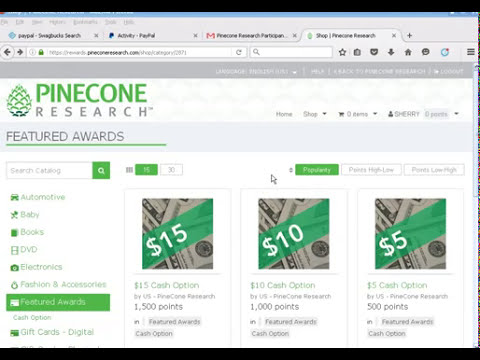Open a new tab with plus button
480x360 pixels.
(x=410, y=35)
